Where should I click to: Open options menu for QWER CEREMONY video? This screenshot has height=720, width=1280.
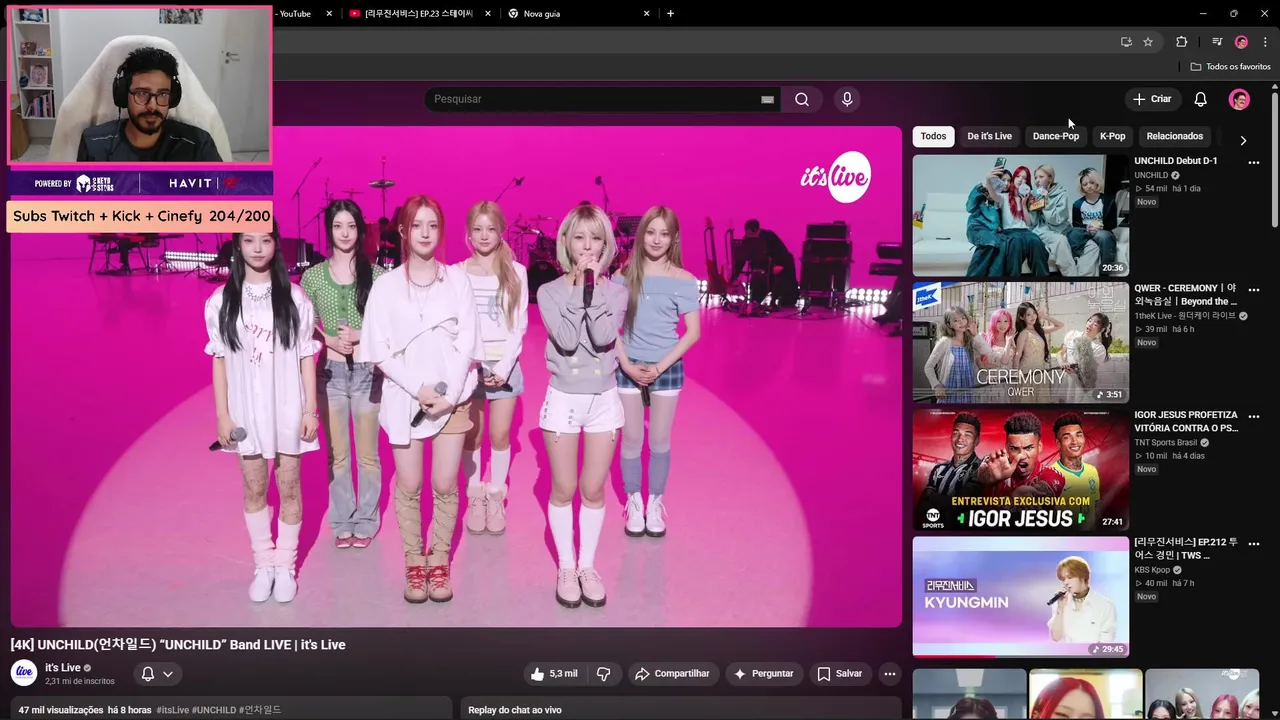coord(1254,290)
